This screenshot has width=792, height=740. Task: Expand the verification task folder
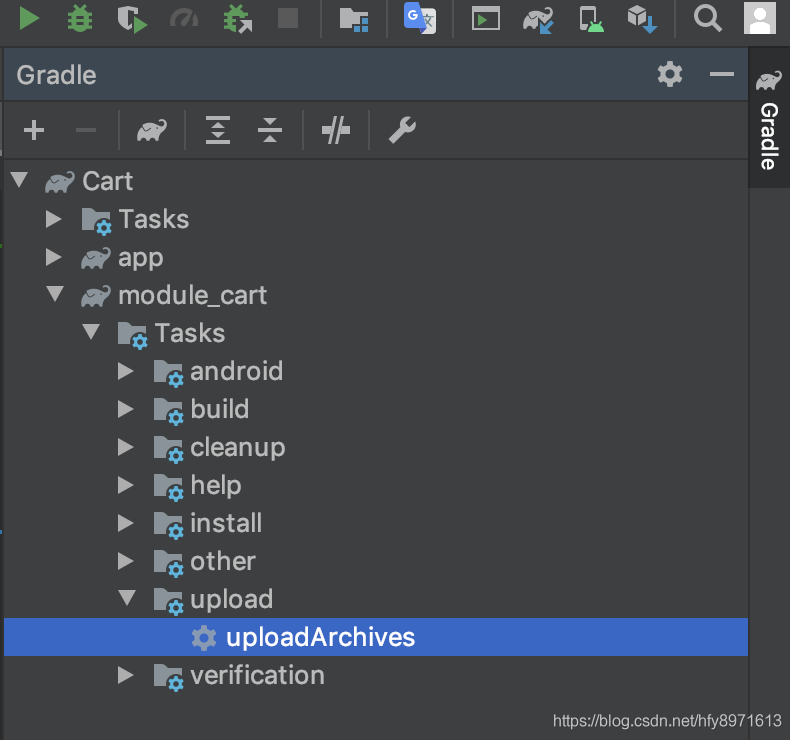(126, 675)
